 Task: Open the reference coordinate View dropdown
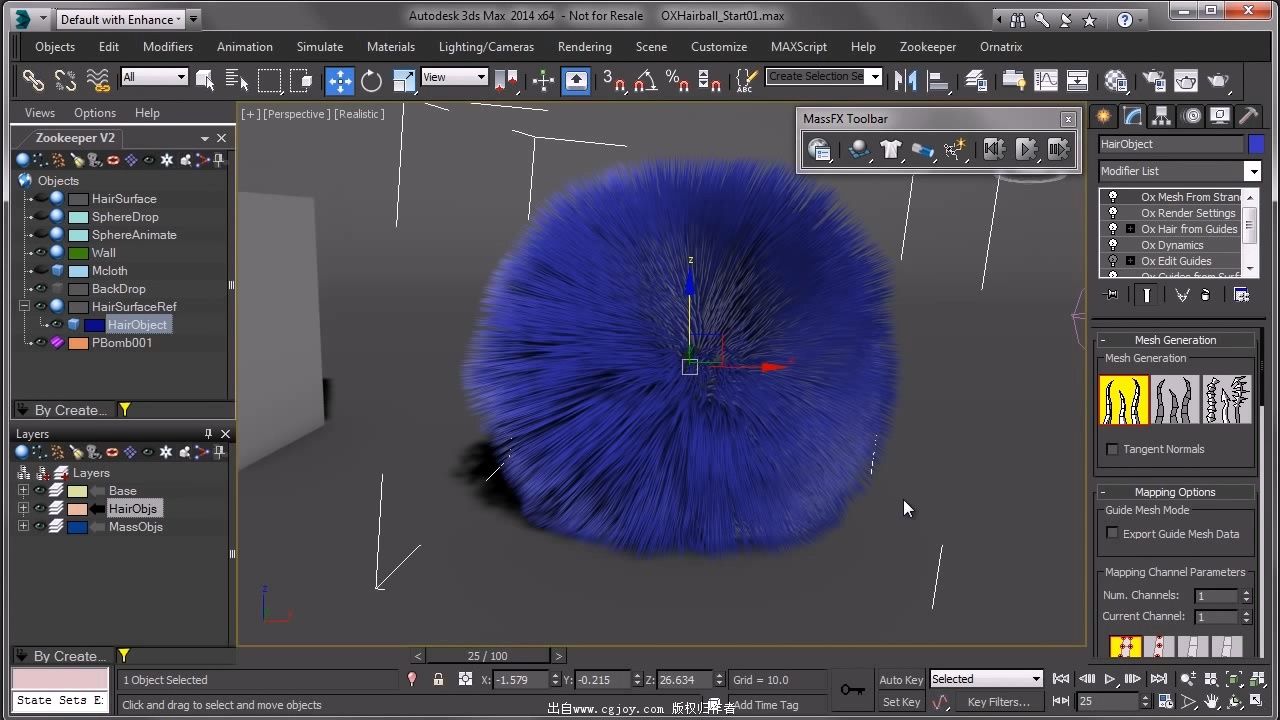(x=454, y=77)
